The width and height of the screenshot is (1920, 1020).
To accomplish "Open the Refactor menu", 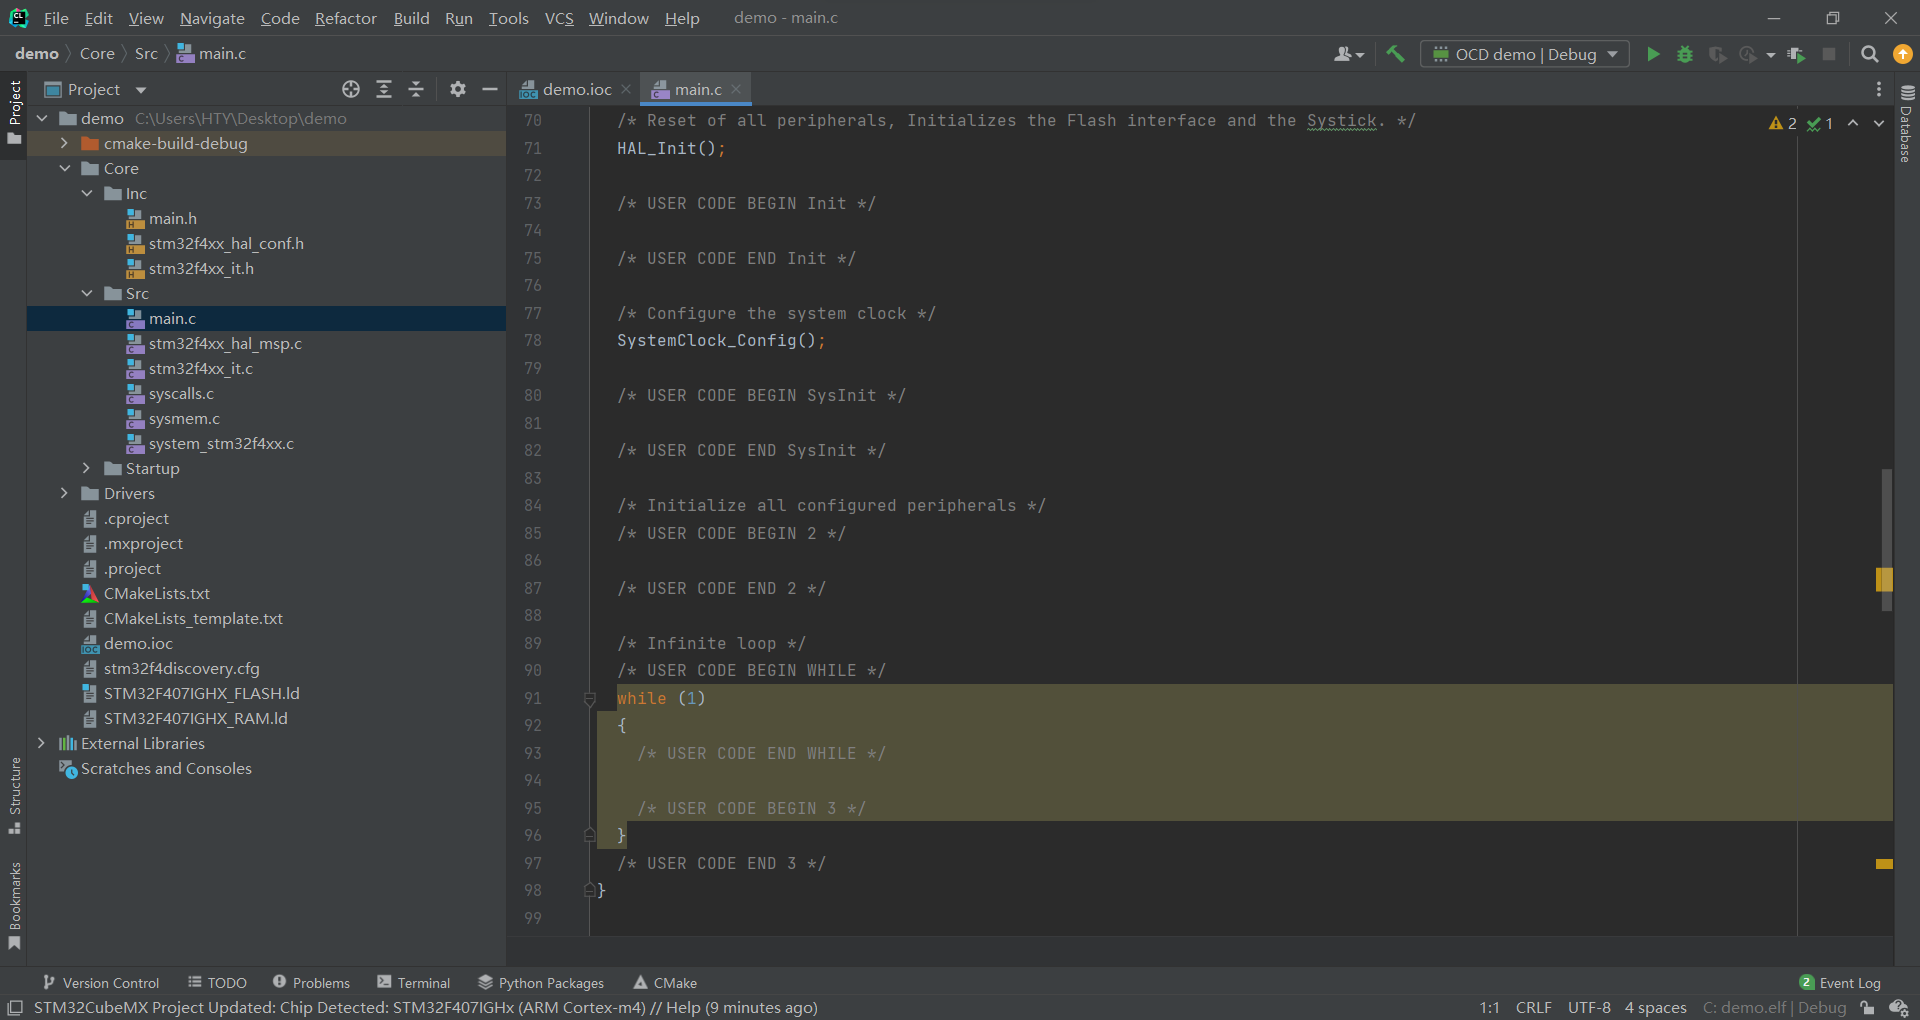I will (344, 18).
